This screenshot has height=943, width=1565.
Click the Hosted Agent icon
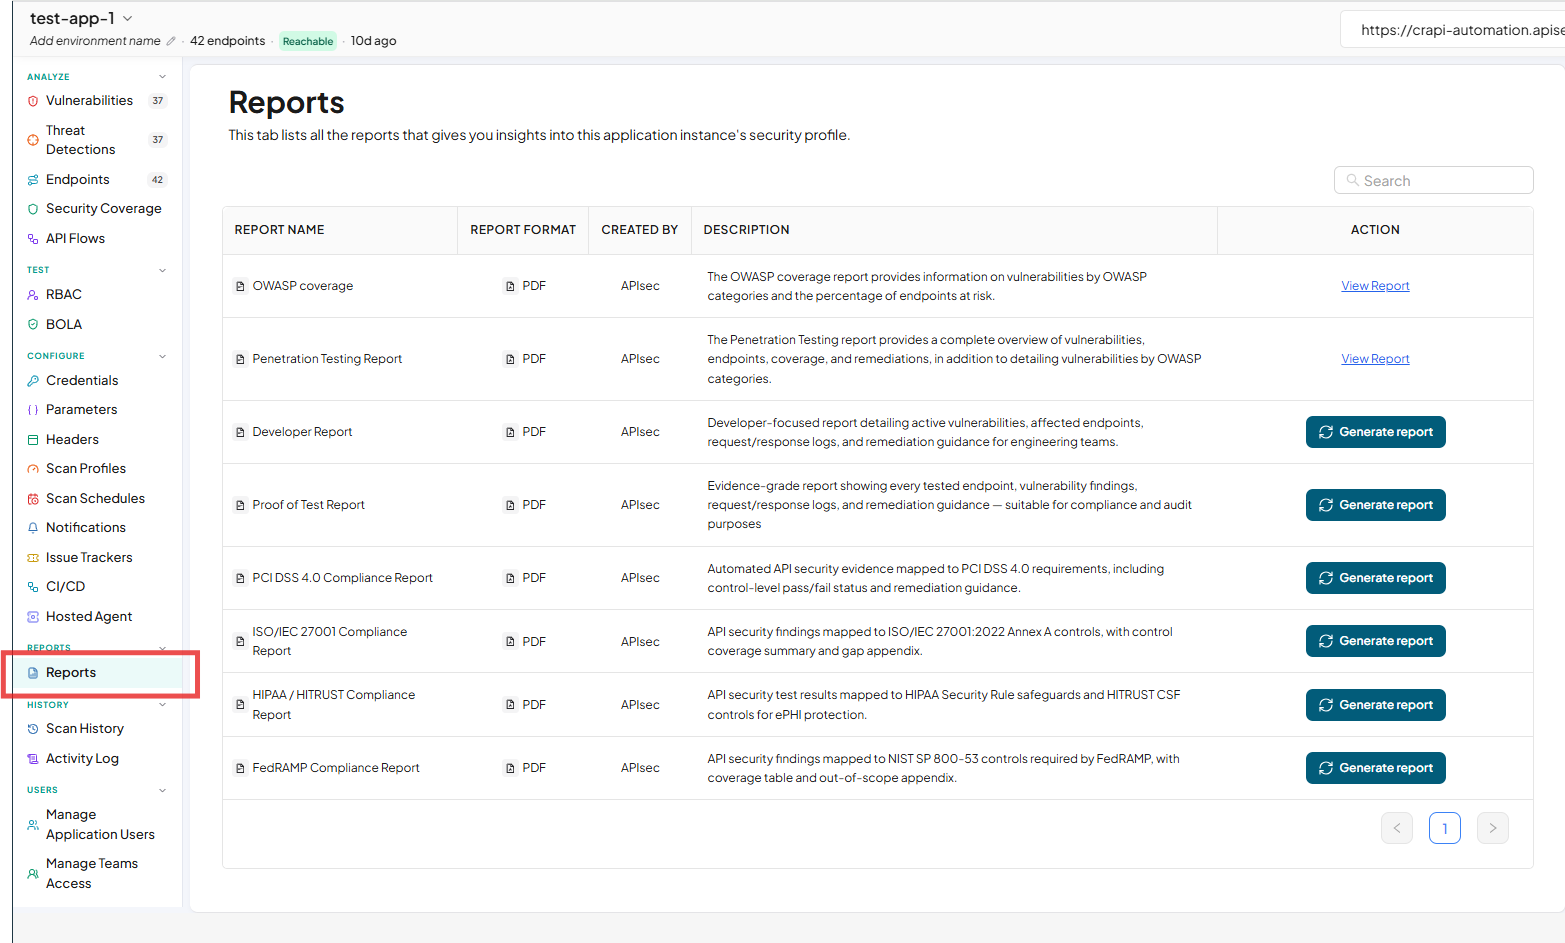pos(33,617)
